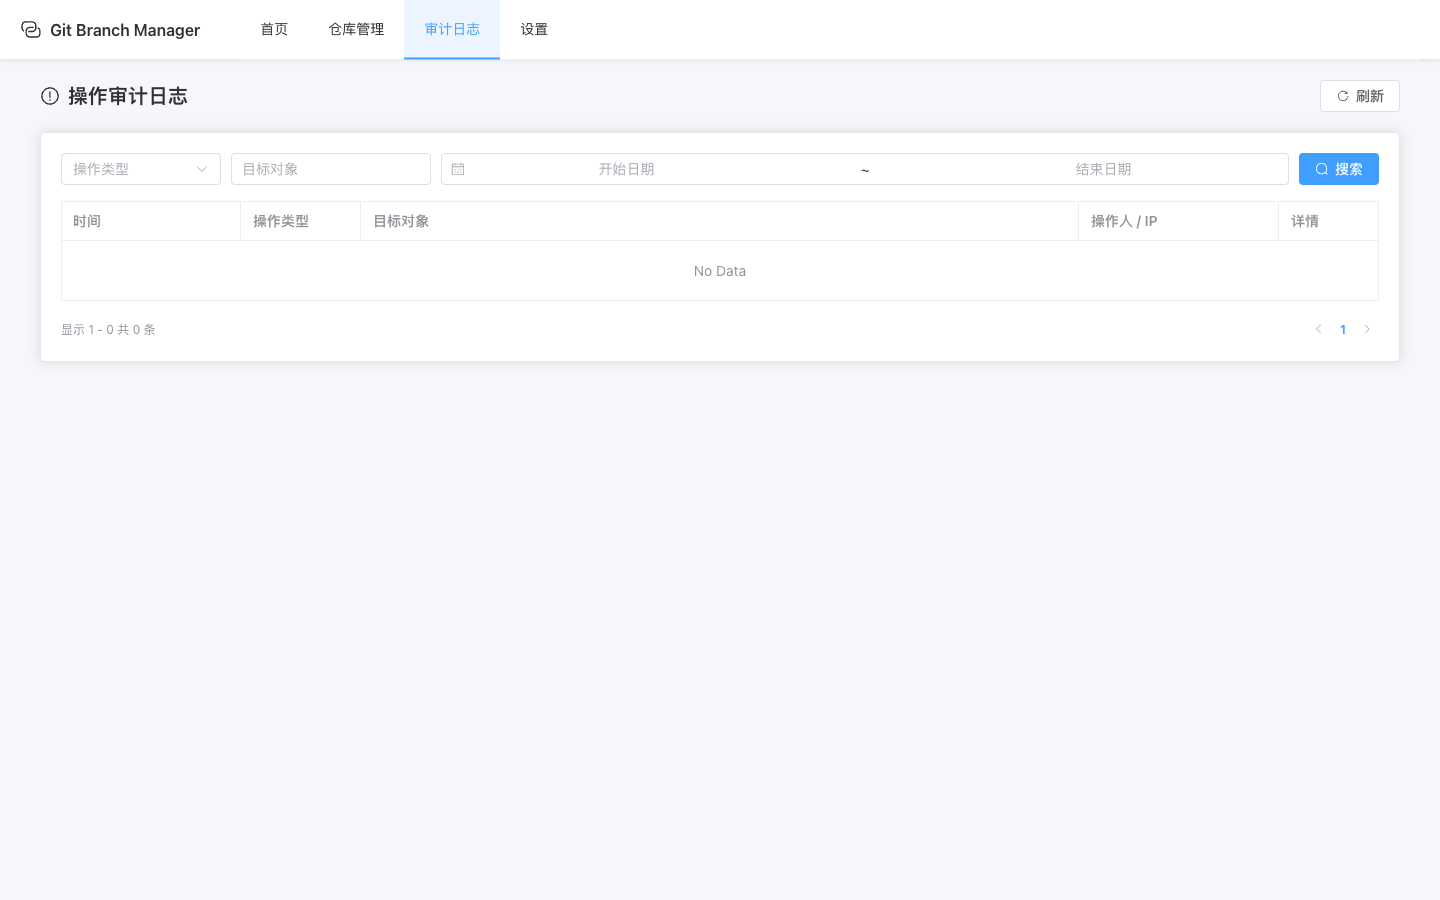Click the 目标对象 table column header
Image resolution: width=1440 pixels, height=900 pixels.
[401, 221]
